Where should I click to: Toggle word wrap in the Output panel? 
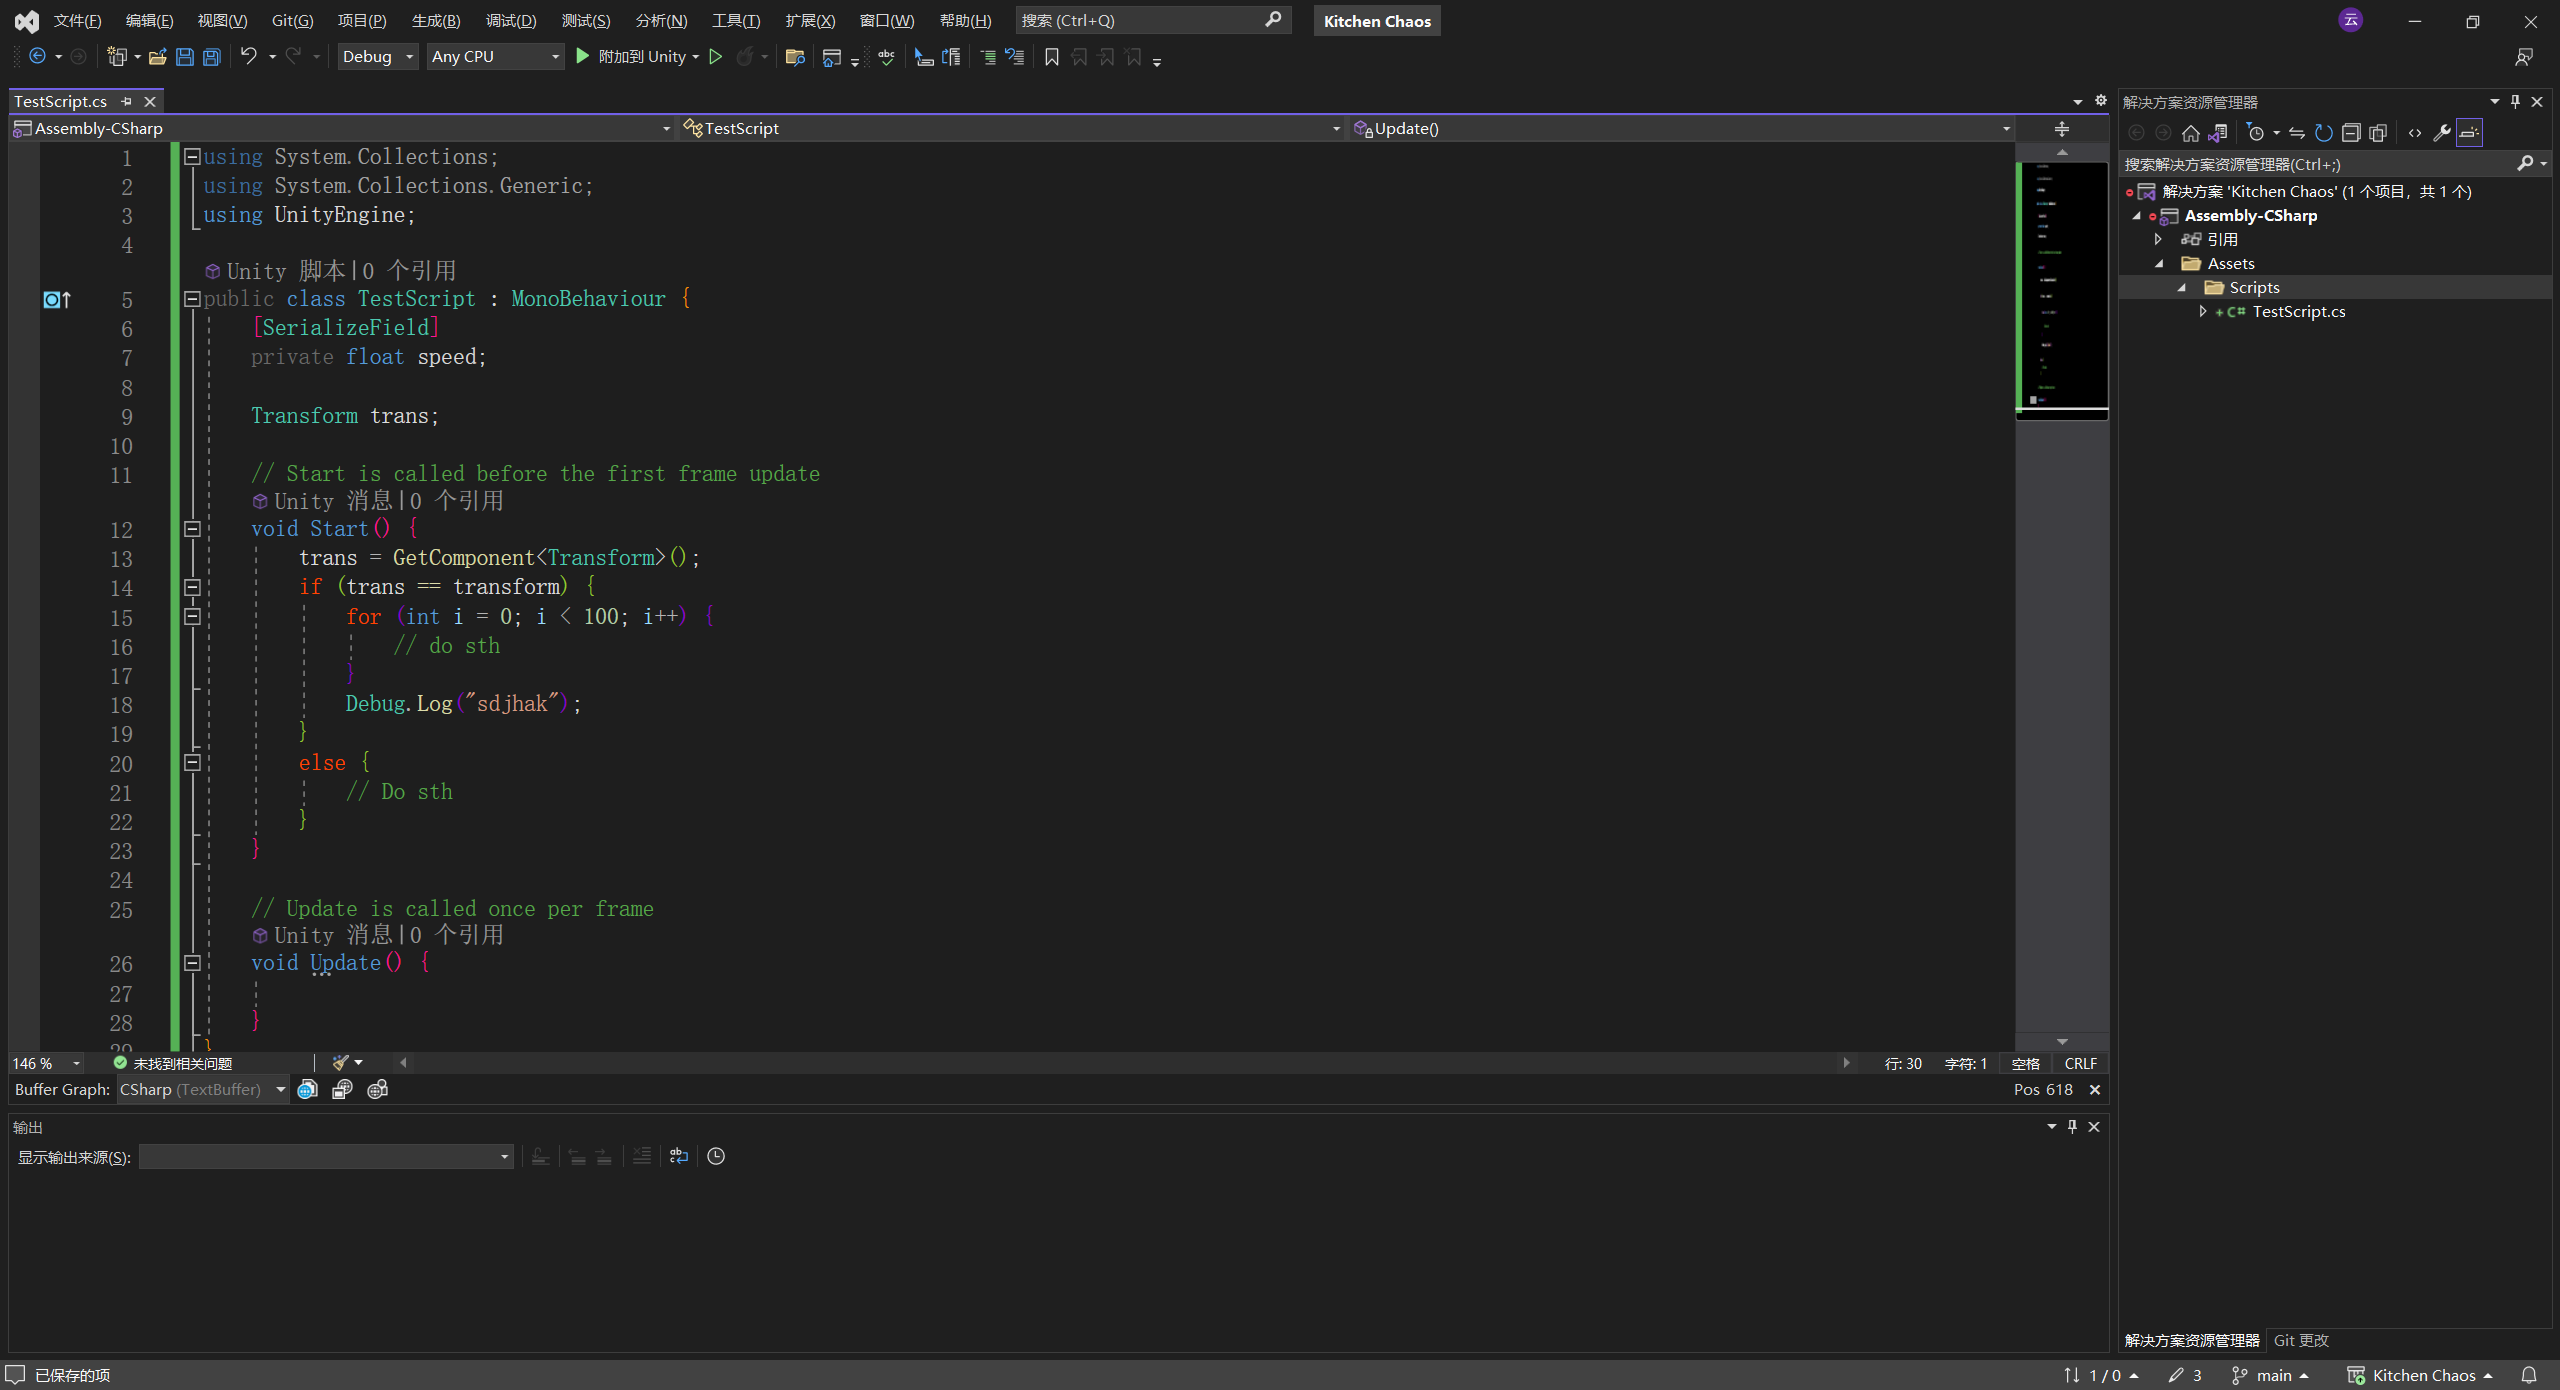679,1156
